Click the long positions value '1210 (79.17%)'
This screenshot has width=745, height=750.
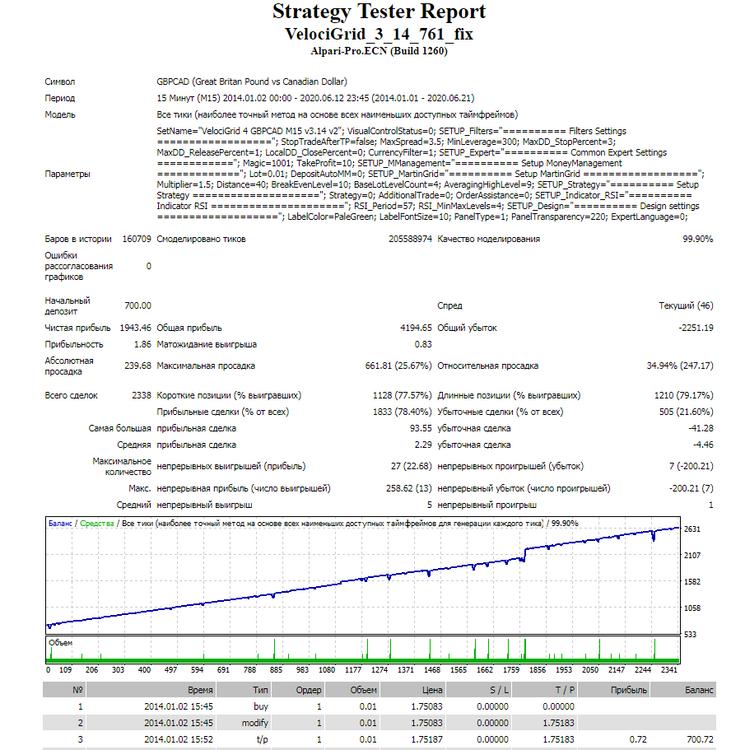683,396
